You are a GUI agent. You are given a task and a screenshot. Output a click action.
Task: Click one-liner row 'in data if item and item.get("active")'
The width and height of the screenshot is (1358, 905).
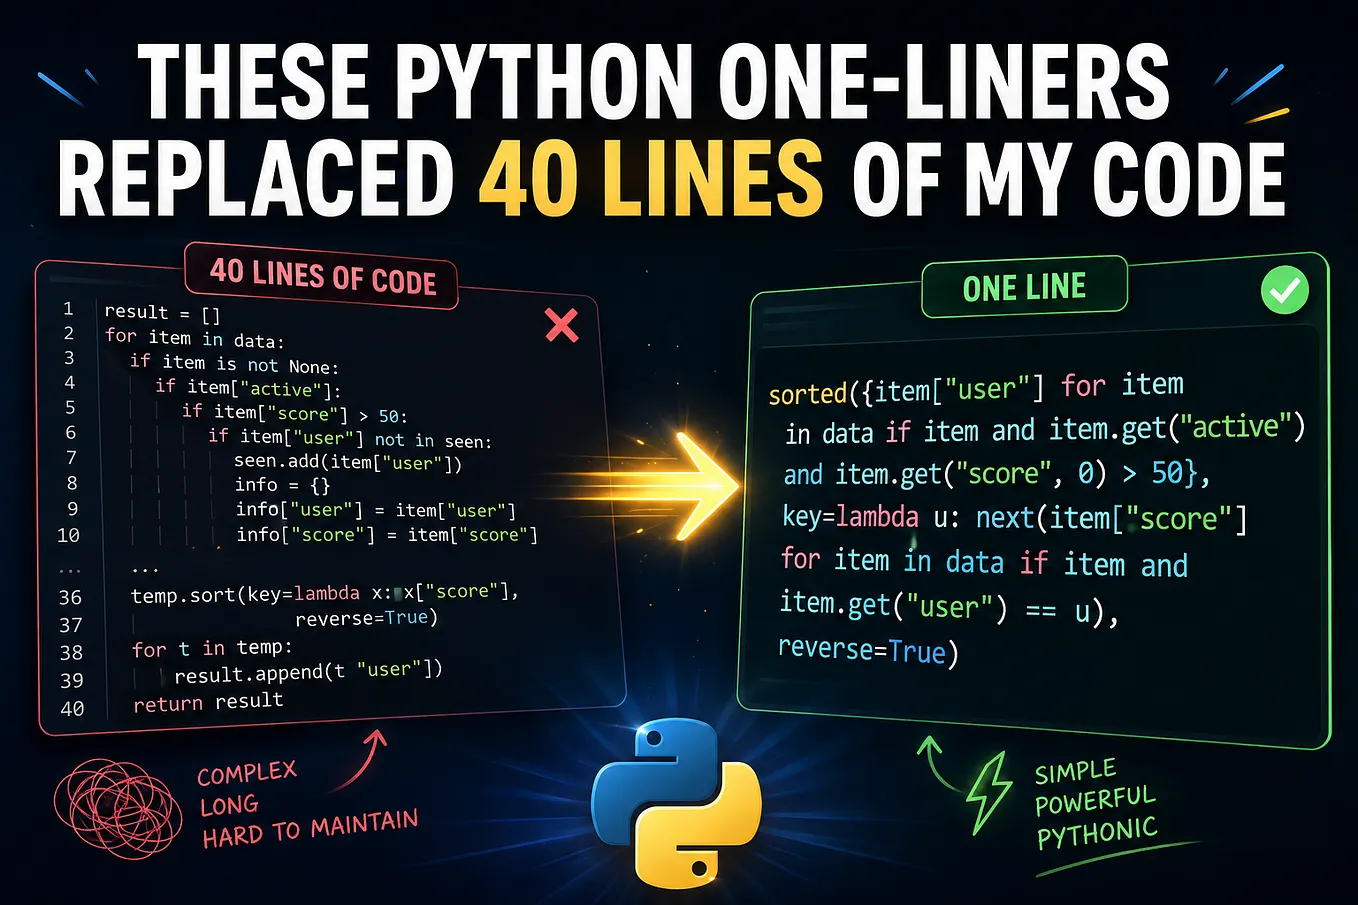[x=1045, y=430]
